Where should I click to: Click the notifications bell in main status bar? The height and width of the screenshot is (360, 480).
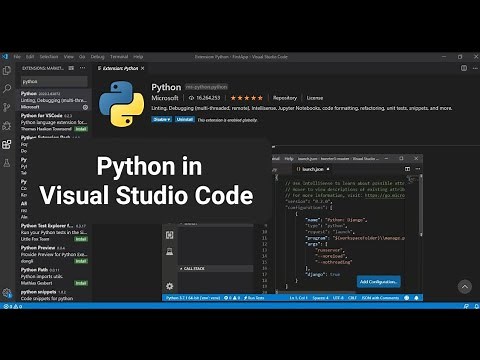[477, 306]
